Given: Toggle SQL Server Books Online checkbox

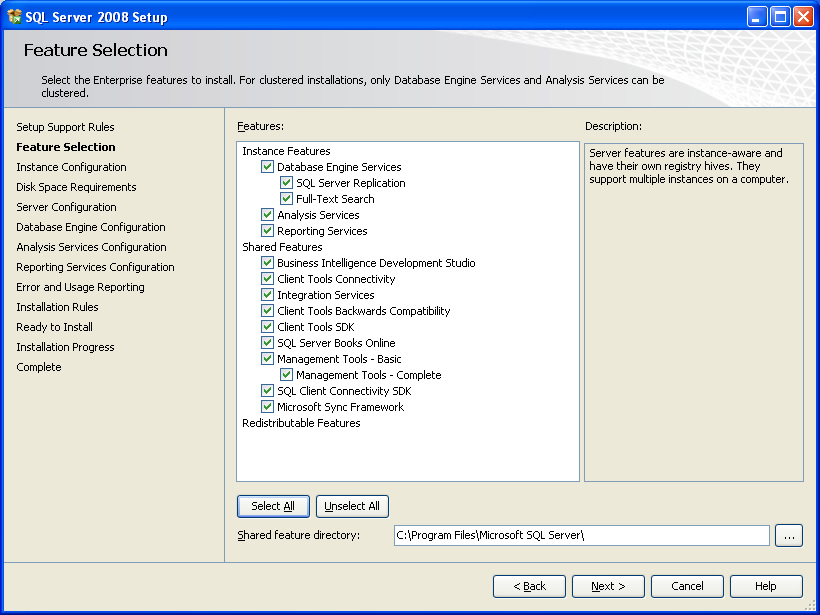Looking at the screenshot, I should pos(267,343).
